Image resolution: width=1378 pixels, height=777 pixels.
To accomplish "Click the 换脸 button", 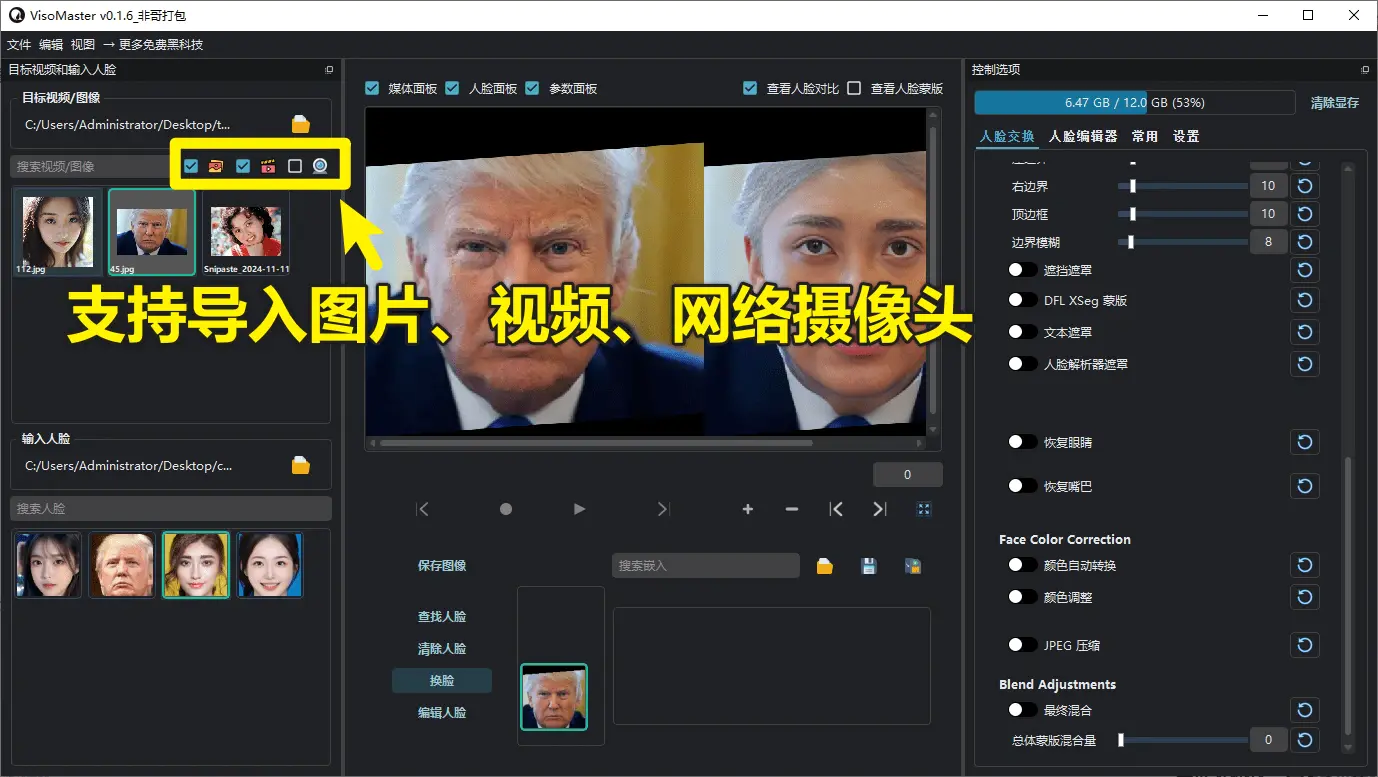I will coord(441,680).
